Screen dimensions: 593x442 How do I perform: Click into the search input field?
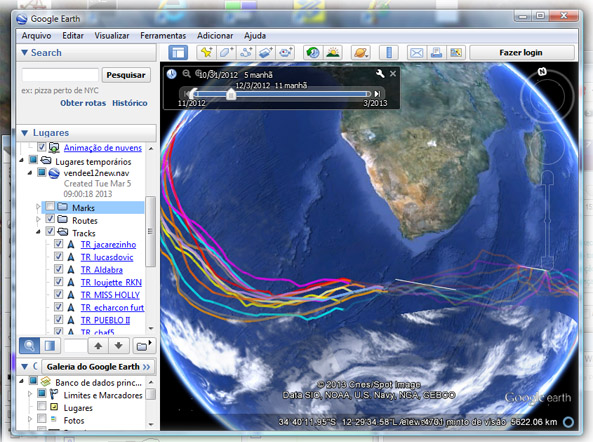60,75
